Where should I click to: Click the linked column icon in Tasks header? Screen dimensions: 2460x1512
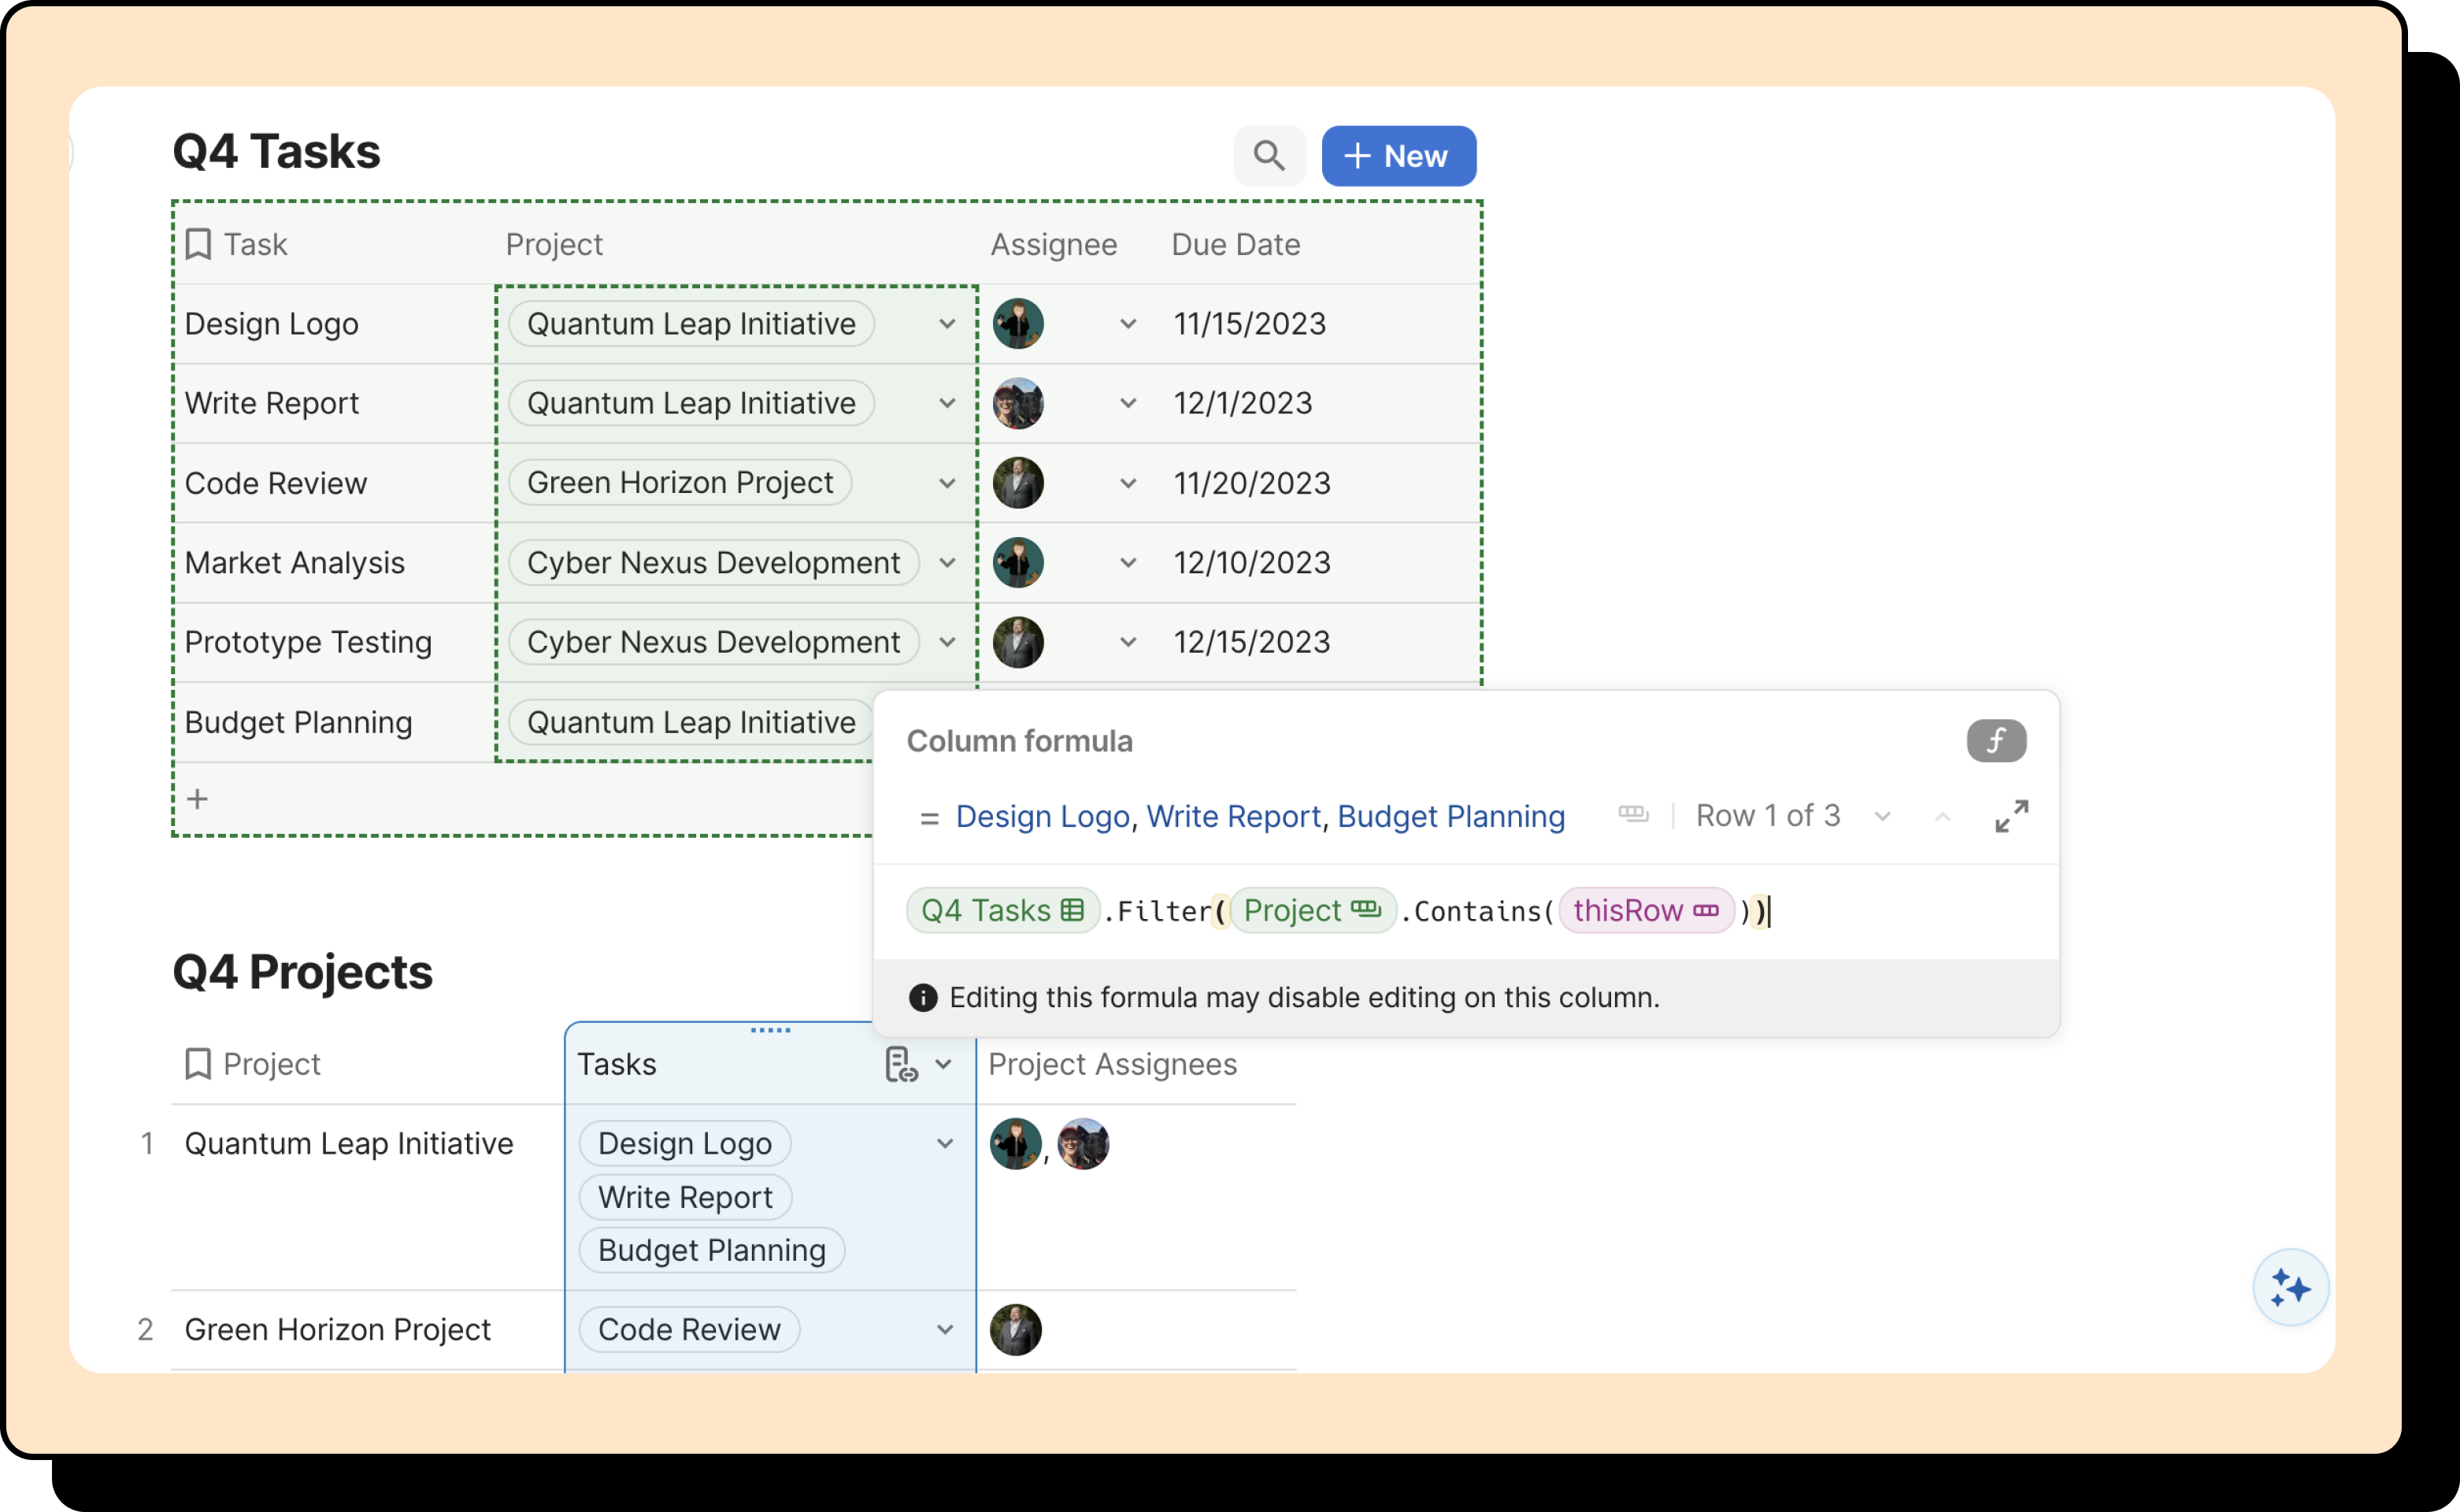click(x=900, y=1064)
